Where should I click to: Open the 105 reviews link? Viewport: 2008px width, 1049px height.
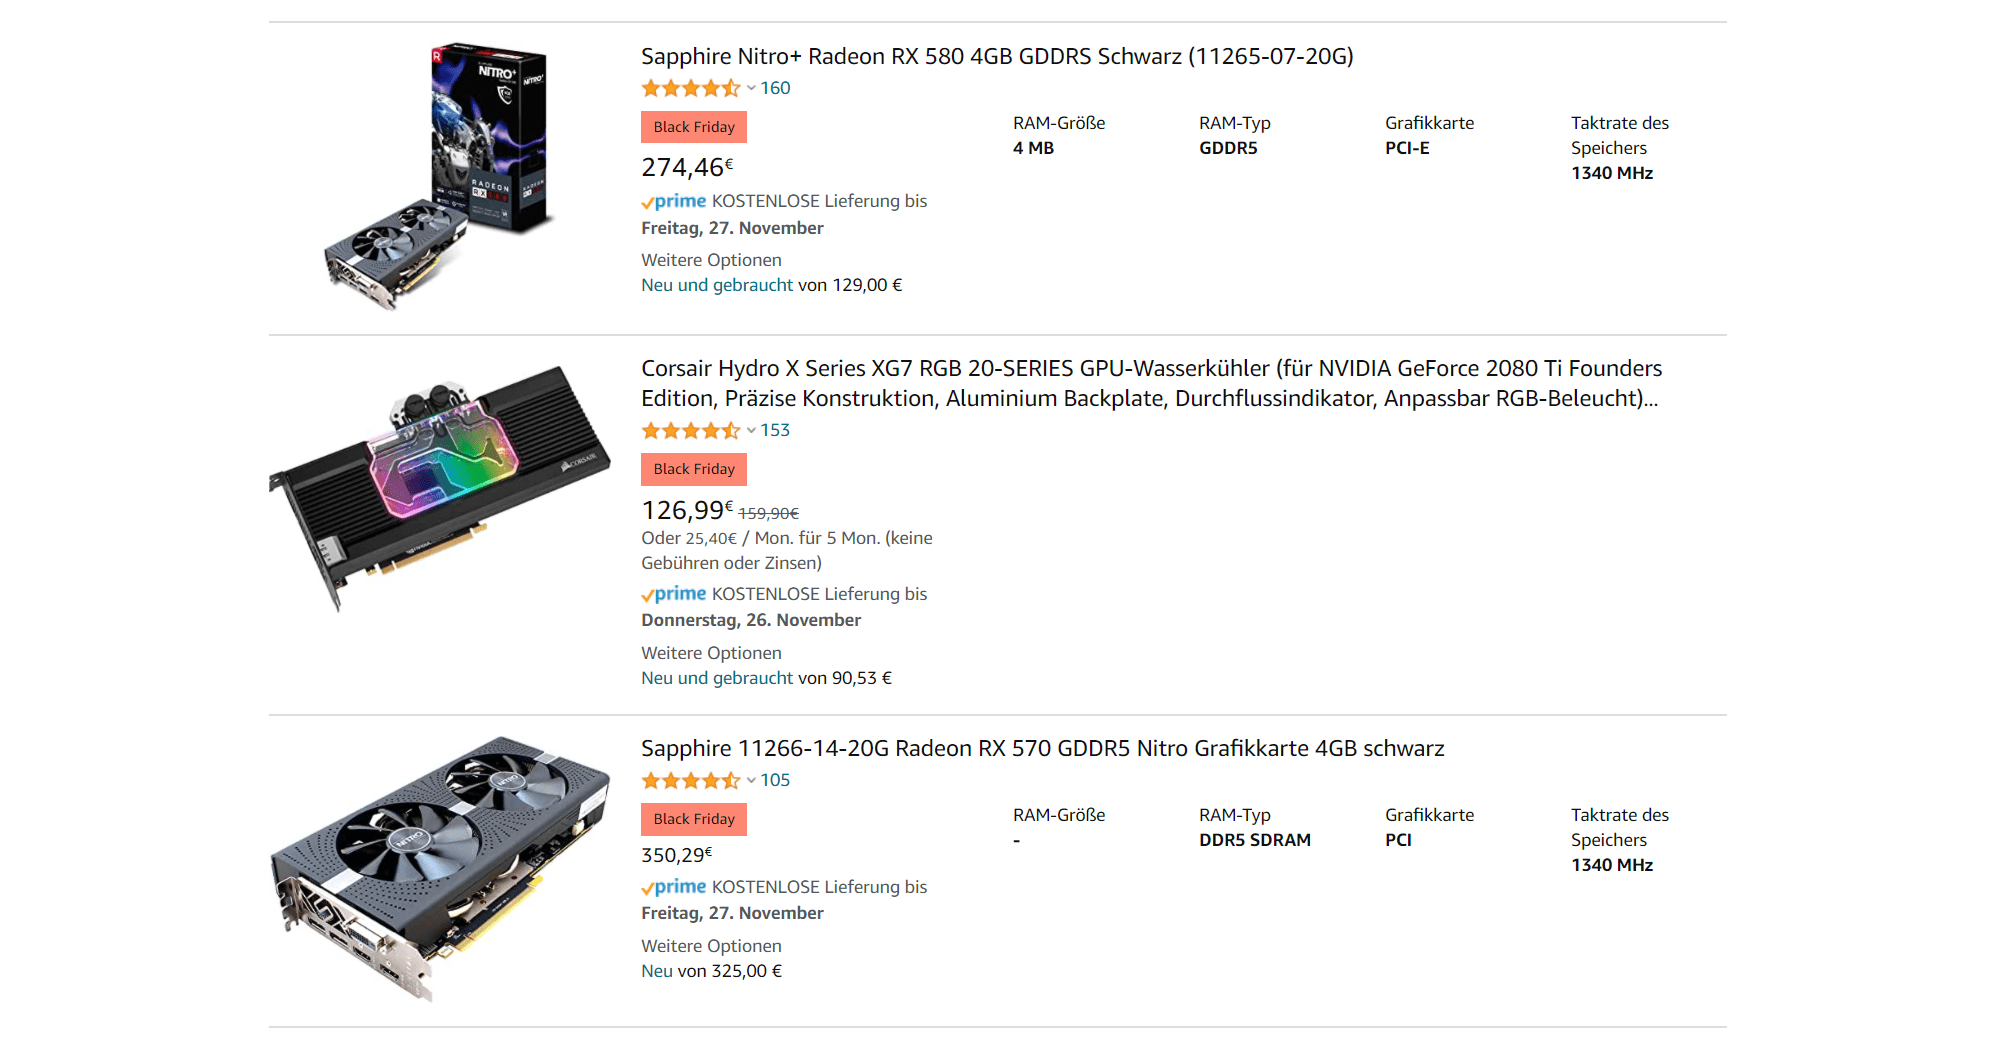point(775,780)
